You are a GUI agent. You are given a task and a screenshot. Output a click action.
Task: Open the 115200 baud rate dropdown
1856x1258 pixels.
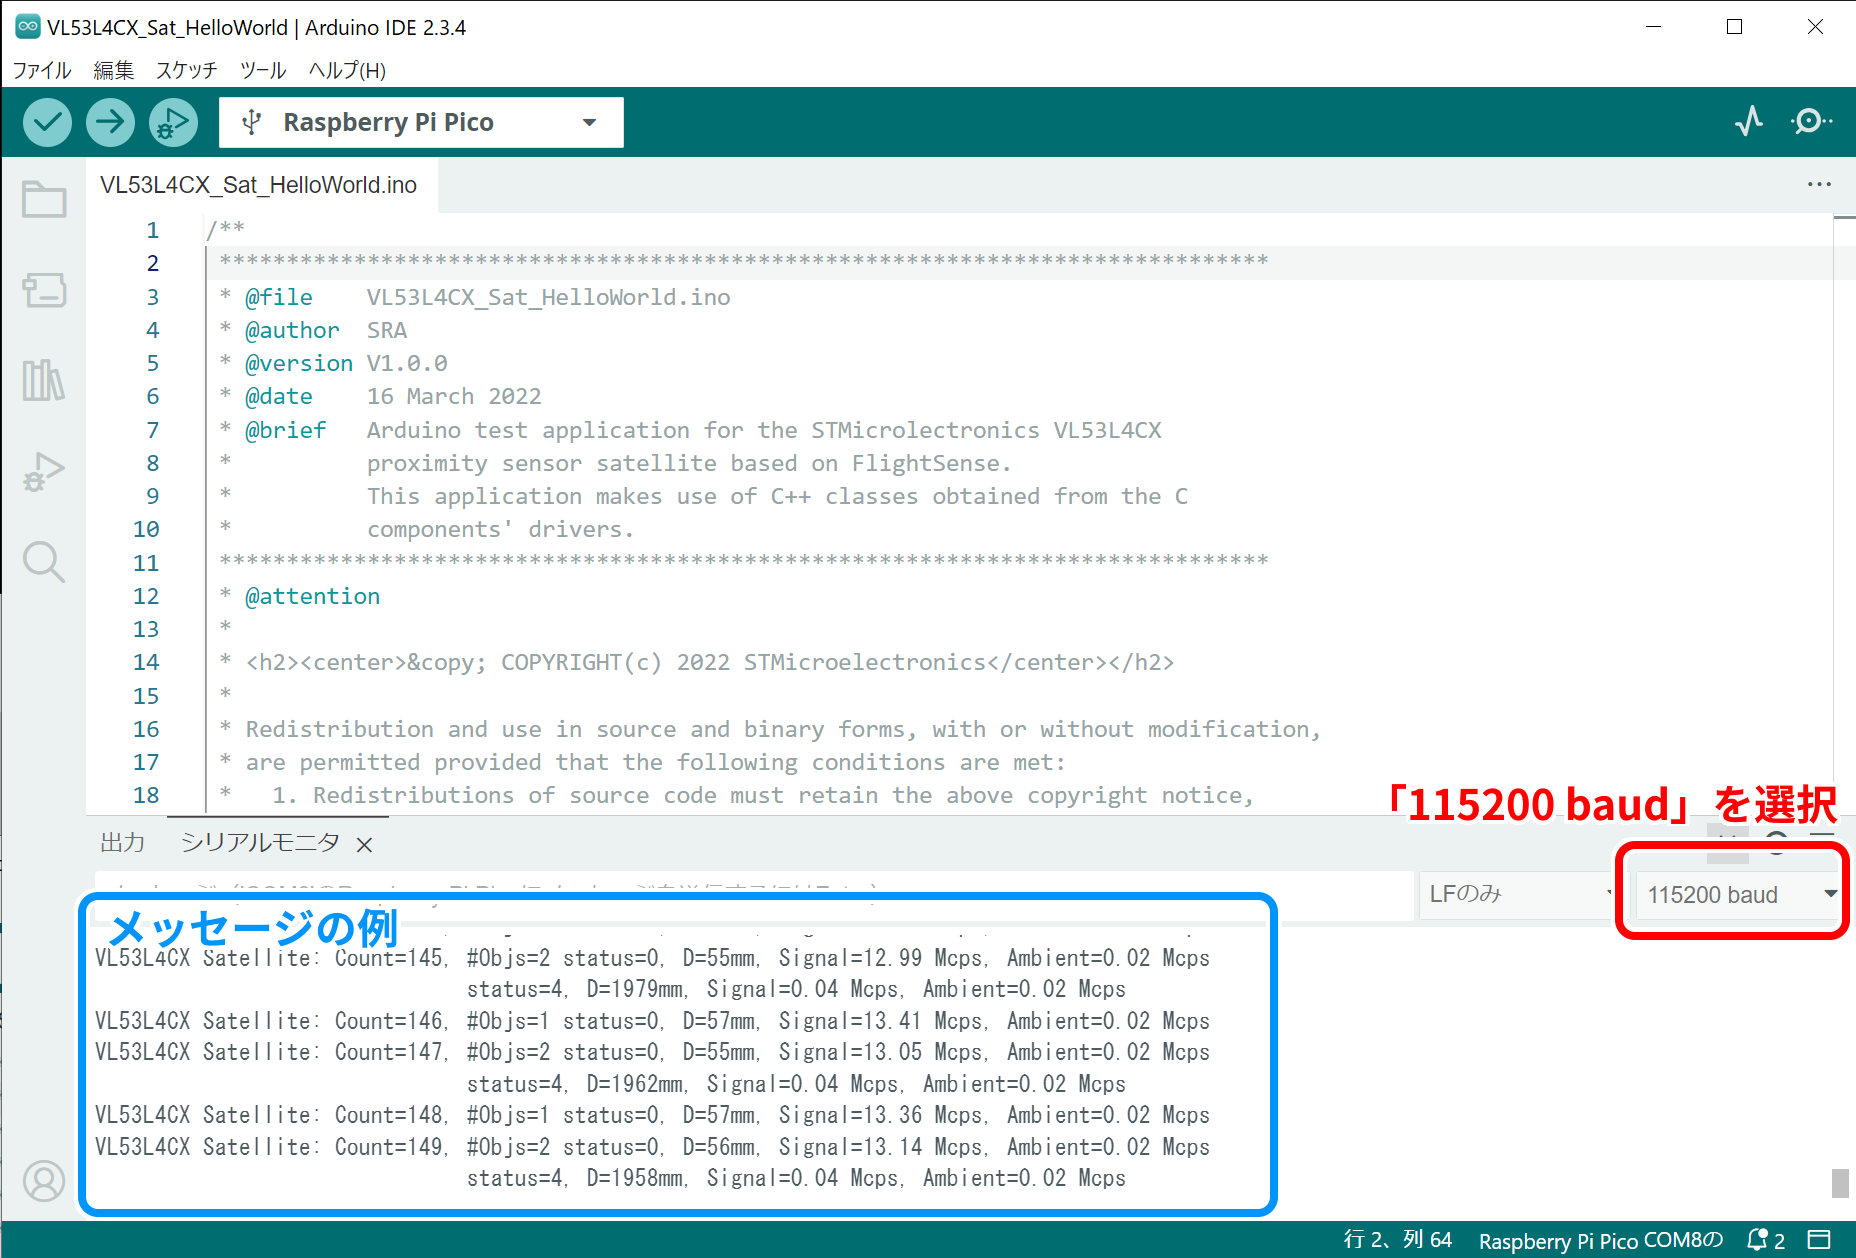[1738, 894]
